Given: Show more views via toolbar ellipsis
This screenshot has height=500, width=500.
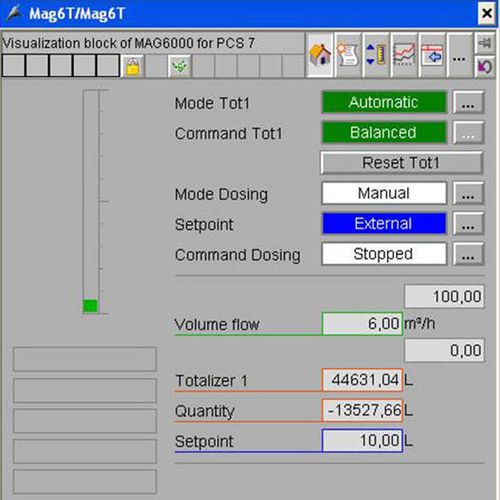Looking at the screenshot, I should tap(459, 55).
